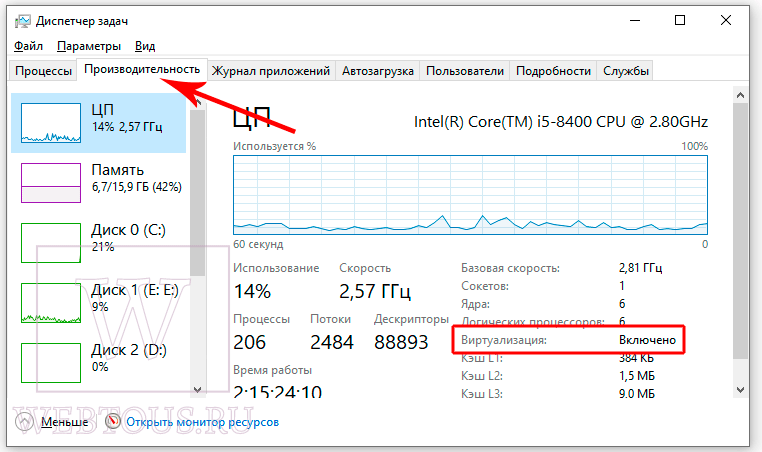Open the Параметры menu

[x=89, y=46]
